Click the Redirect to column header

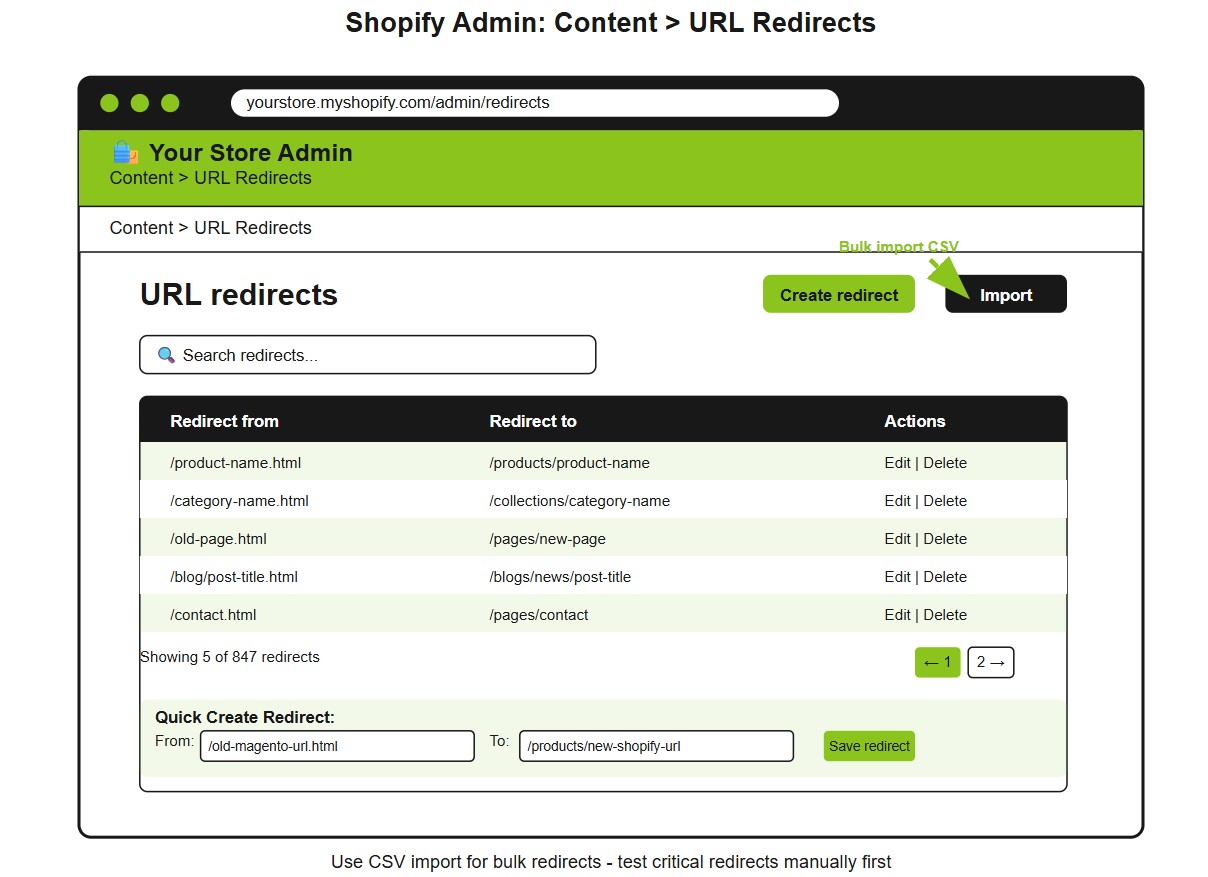(533, 421)
